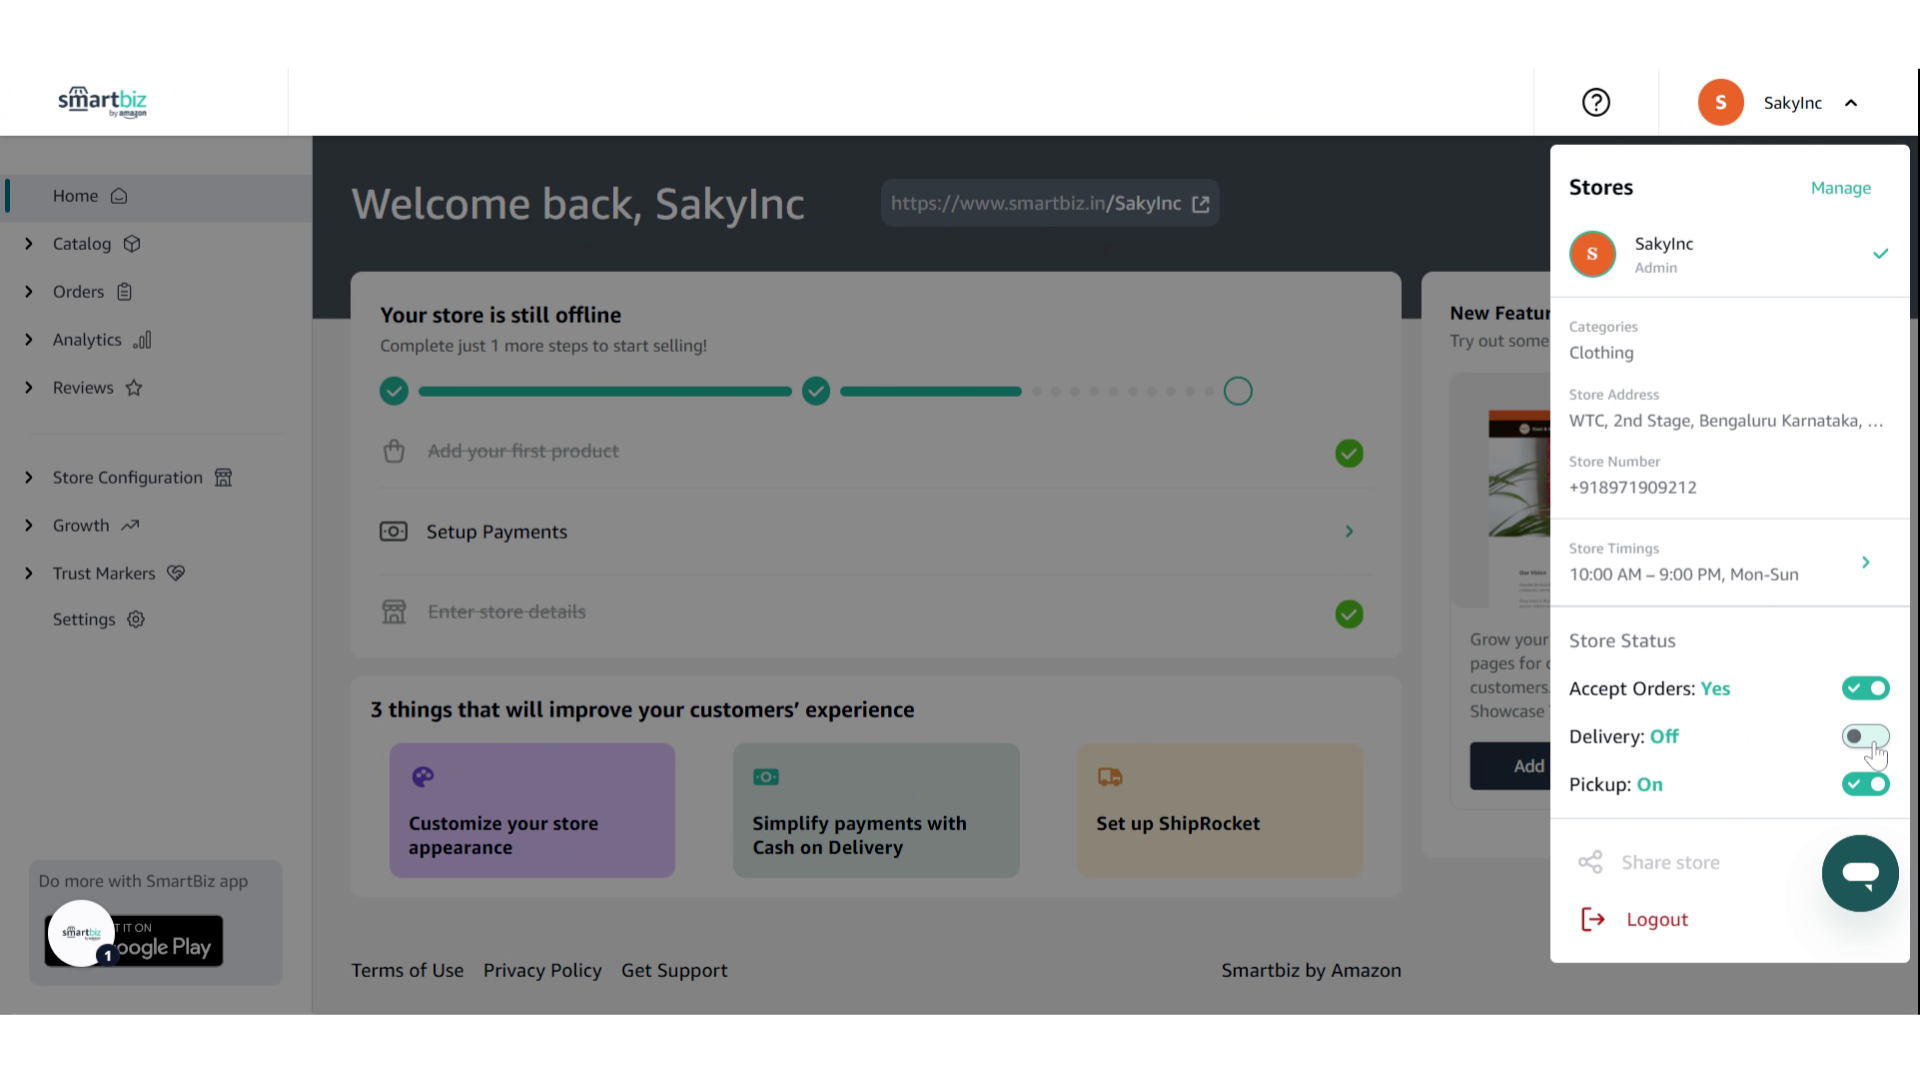Open Reviews menu item
The width and height of the screenshot is (1920, 1080).
pos(83,388)
